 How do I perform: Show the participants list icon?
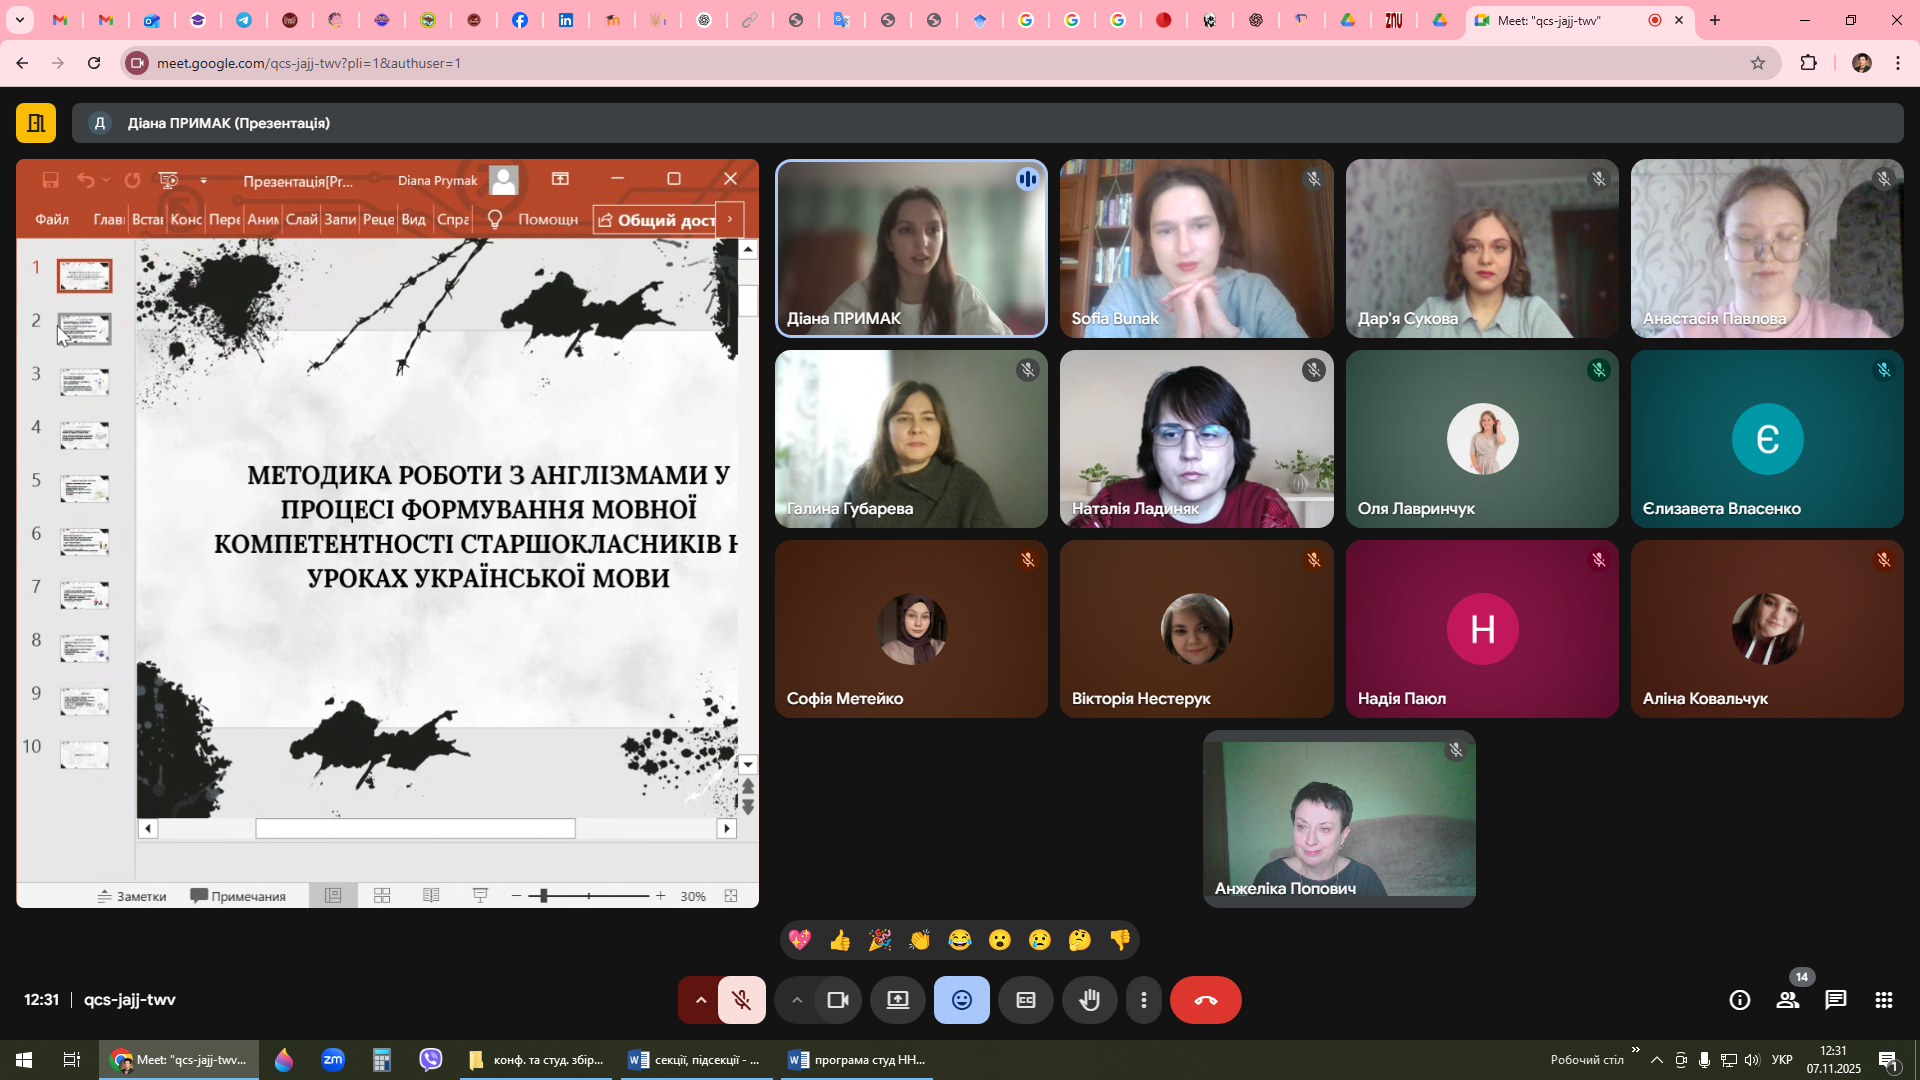1787,1000
